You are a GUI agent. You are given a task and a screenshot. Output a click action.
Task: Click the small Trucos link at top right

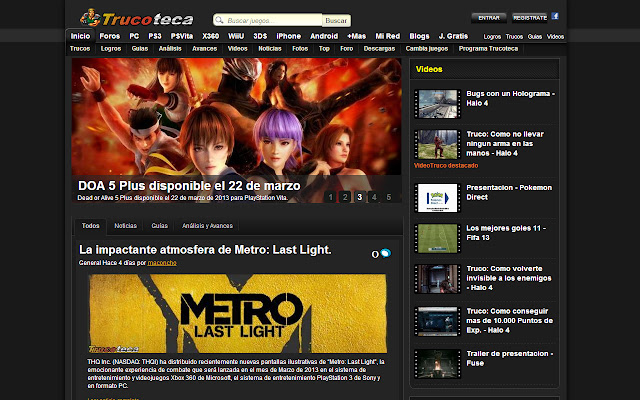pos(514,37)
